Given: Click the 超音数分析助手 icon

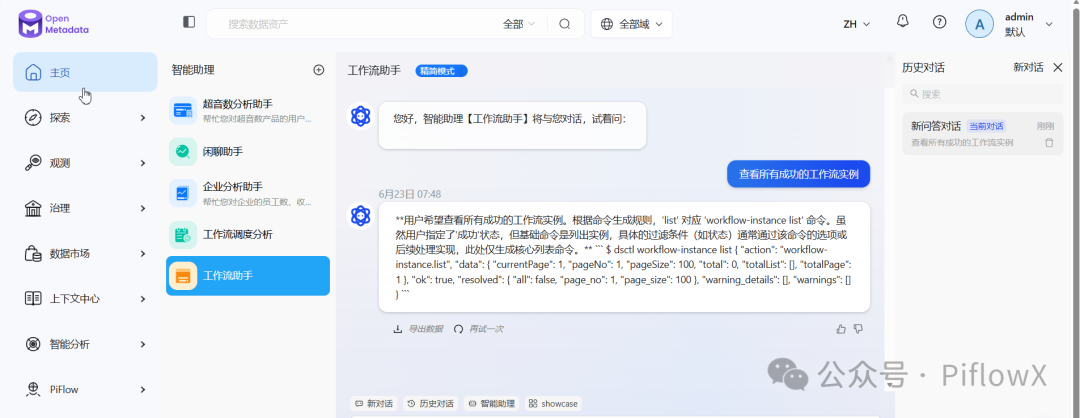Looking at the screenshot, I should point(183,110).
